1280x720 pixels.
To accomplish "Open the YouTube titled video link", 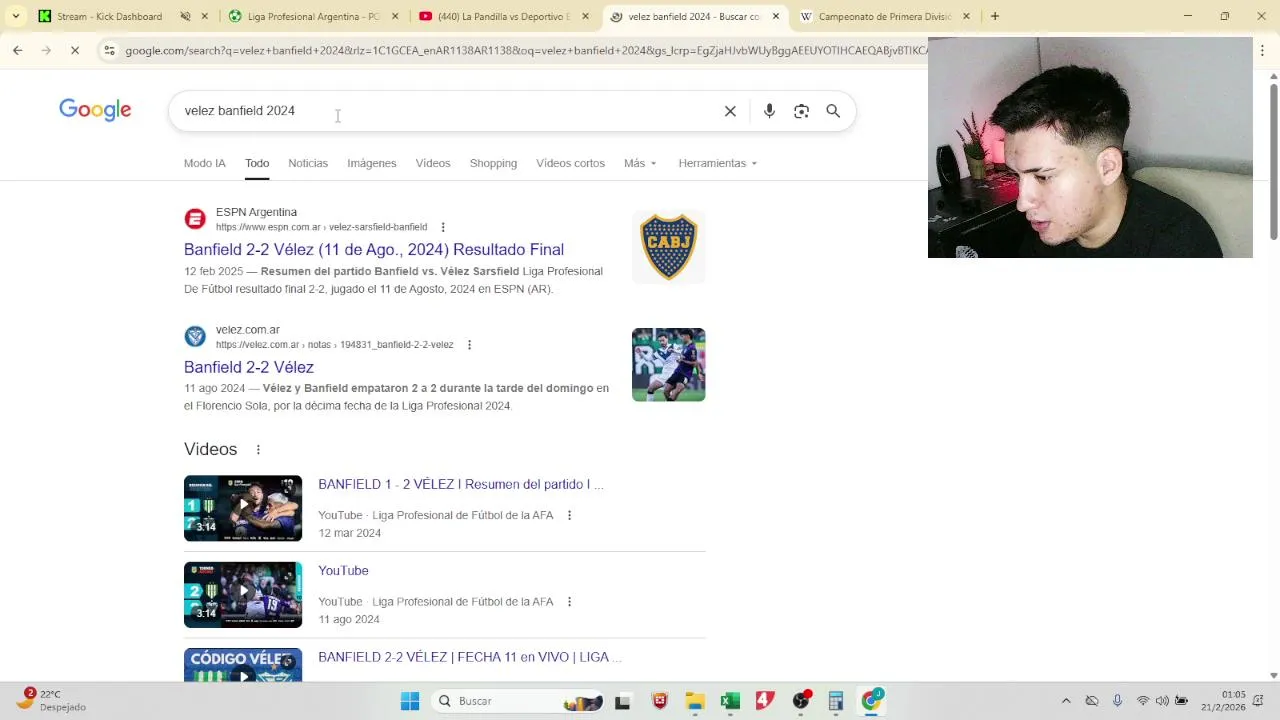I will point(343,570).
